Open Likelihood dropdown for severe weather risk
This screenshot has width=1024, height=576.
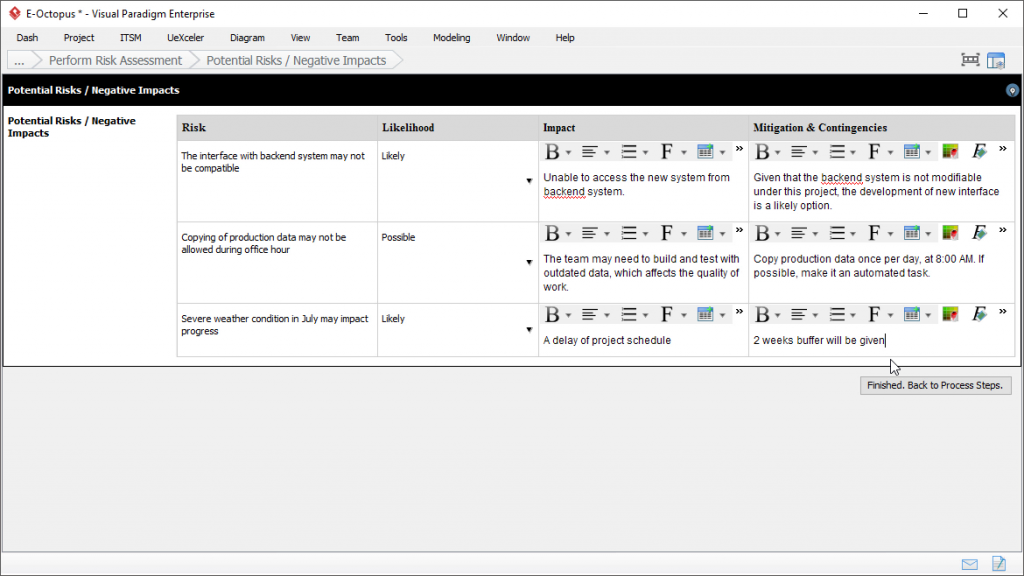click(529, 330)
